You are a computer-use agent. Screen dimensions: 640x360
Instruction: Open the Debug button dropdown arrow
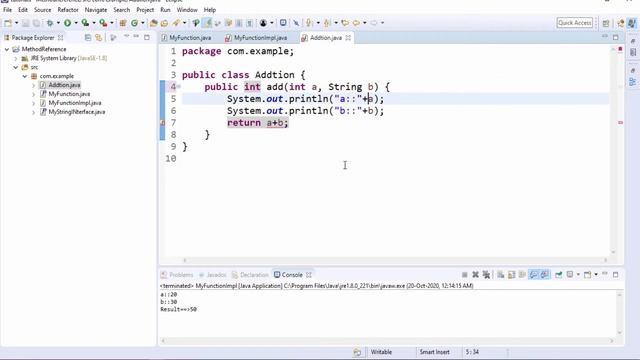[x=58, y=23]
